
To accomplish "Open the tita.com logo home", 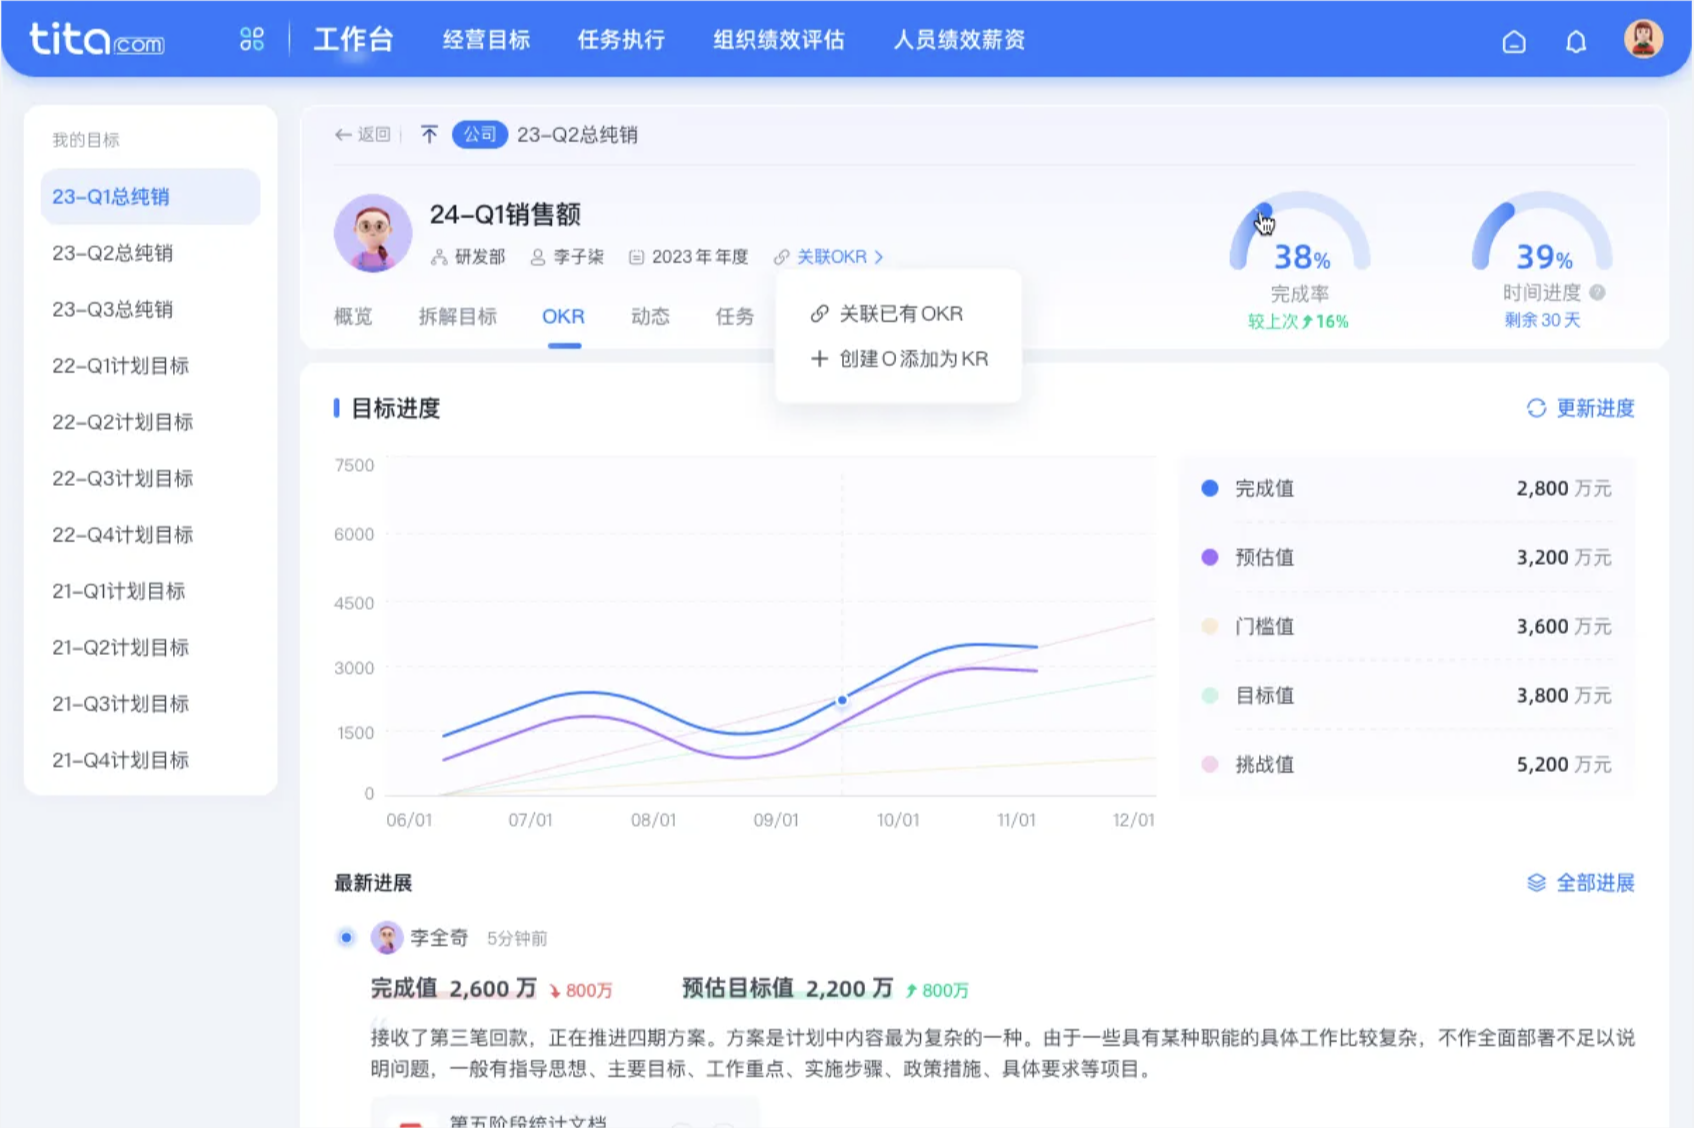I will point(97,39).
